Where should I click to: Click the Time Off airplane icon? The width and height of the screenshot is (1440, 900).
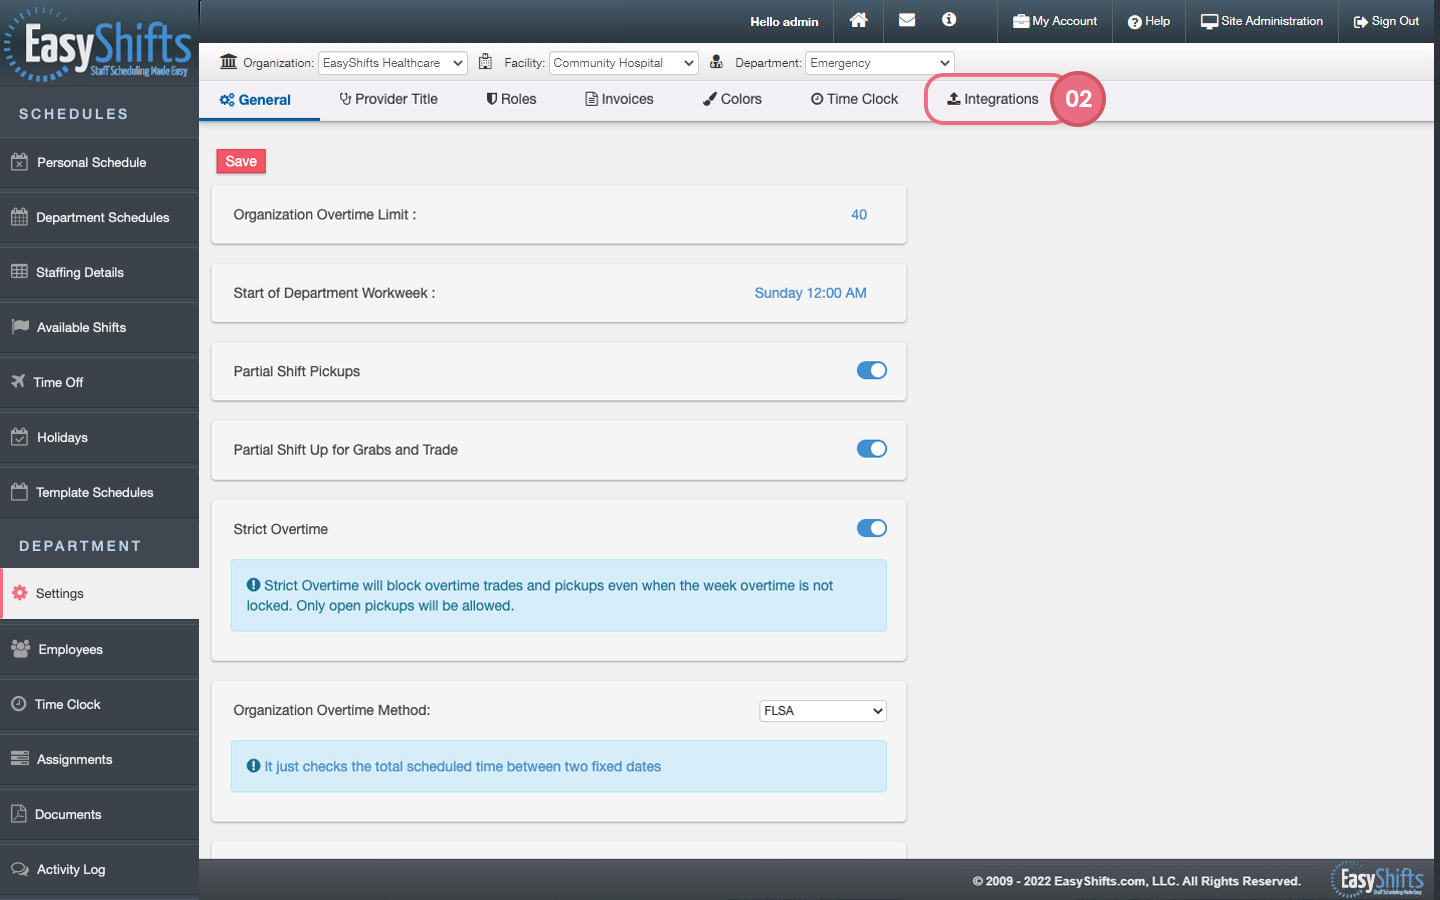(18, 381)
